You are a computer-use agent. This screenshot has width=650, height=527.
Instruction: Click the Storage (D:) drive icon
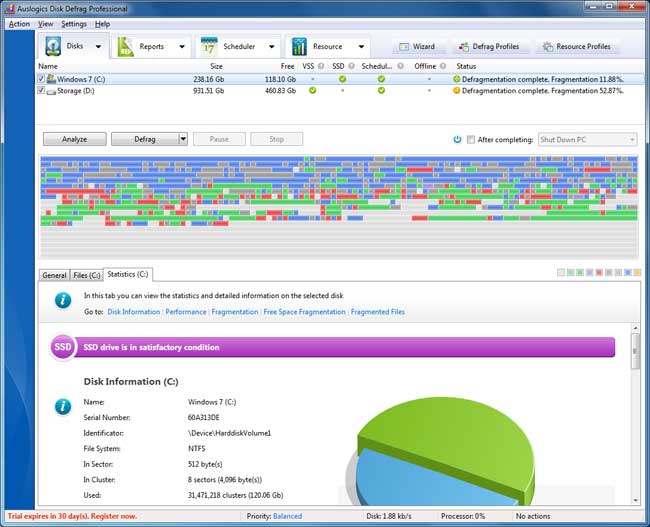click(x=51, y=91)
